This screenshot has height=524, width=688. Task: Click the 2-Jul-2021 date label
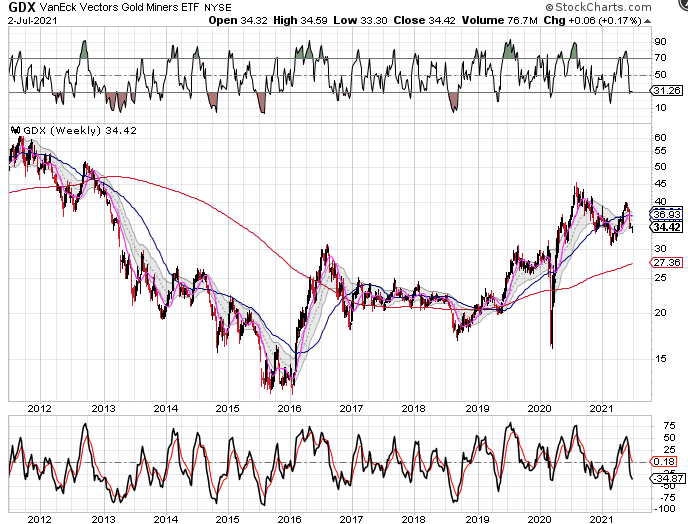click(x=28, y=23)
